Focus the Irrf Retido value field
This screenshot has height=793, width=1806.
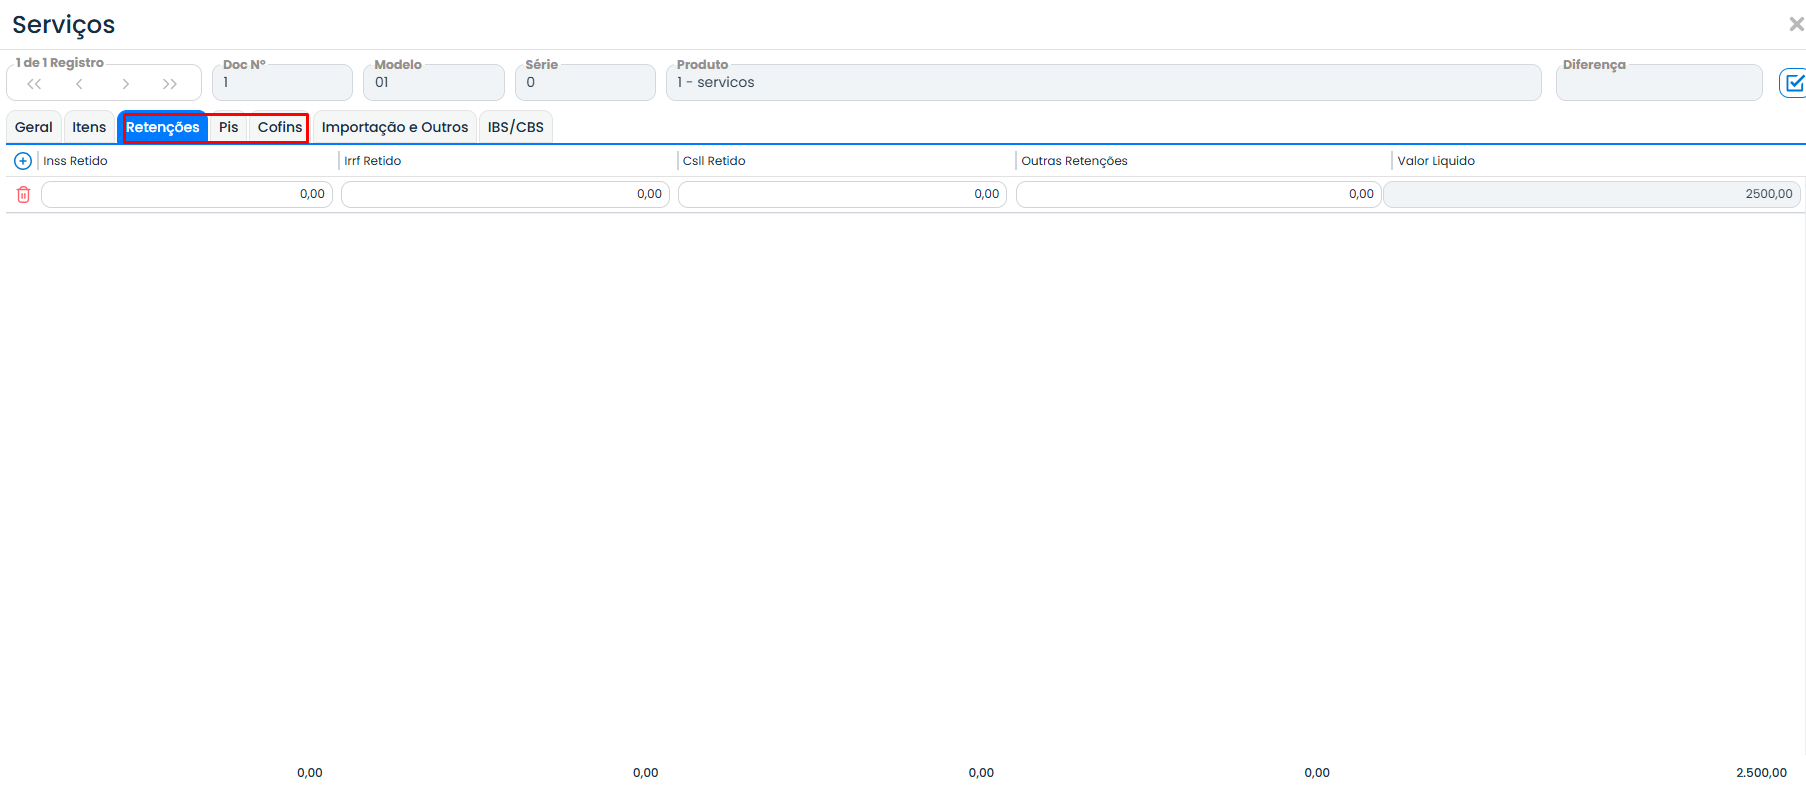505,194
